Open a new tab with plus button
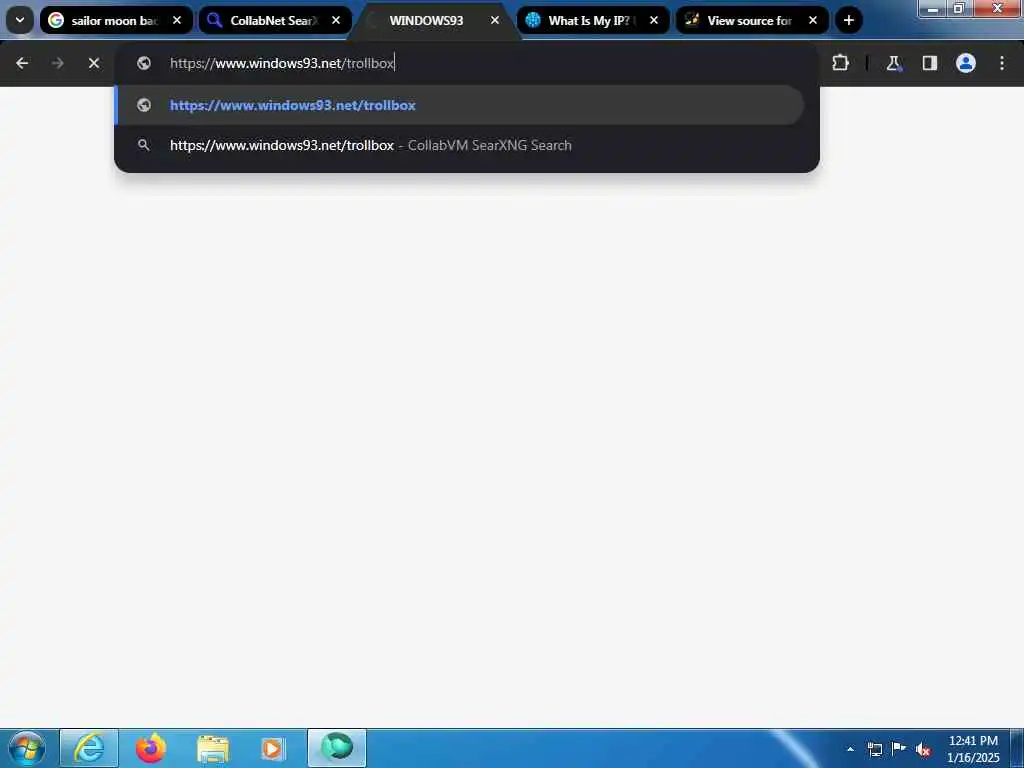The height and width of the screenshot is (768, 1024). pos(848,20)
